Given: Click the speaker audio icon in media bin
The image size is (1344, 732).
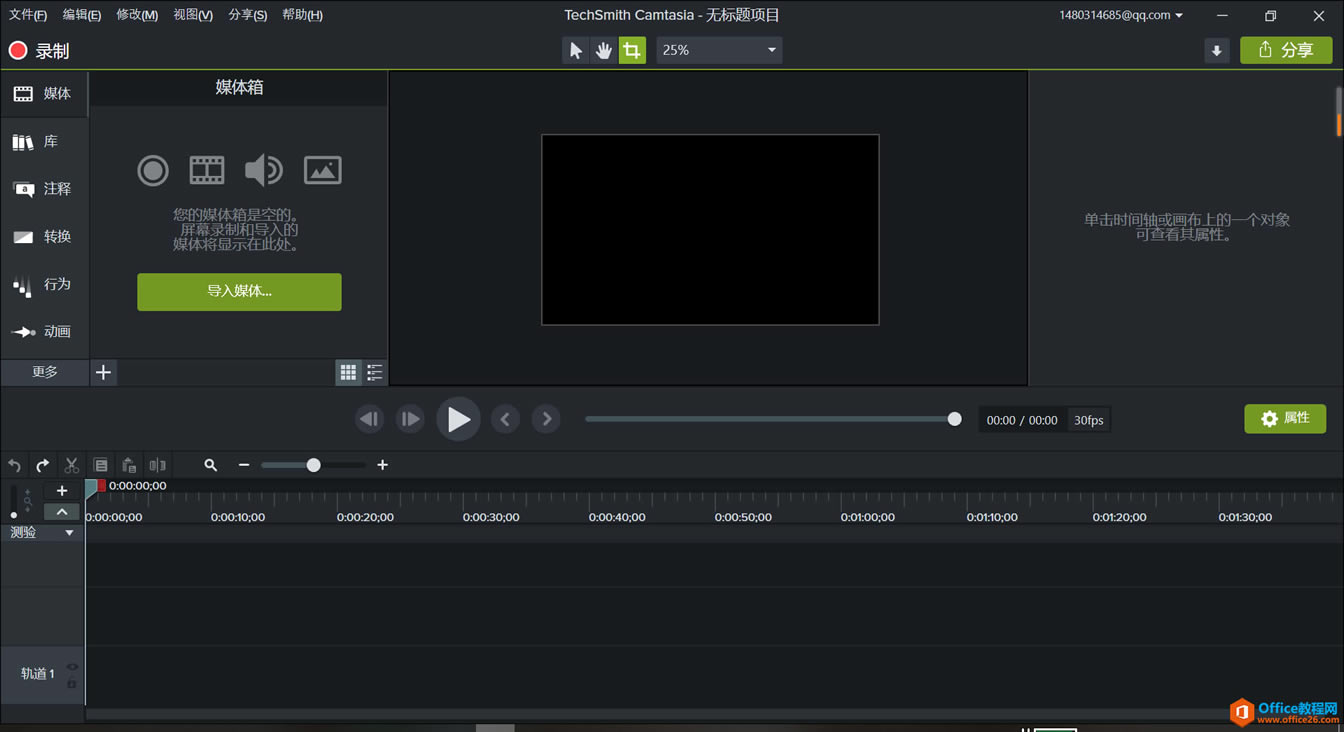Looking at the screenshot, I should [264, 170].
